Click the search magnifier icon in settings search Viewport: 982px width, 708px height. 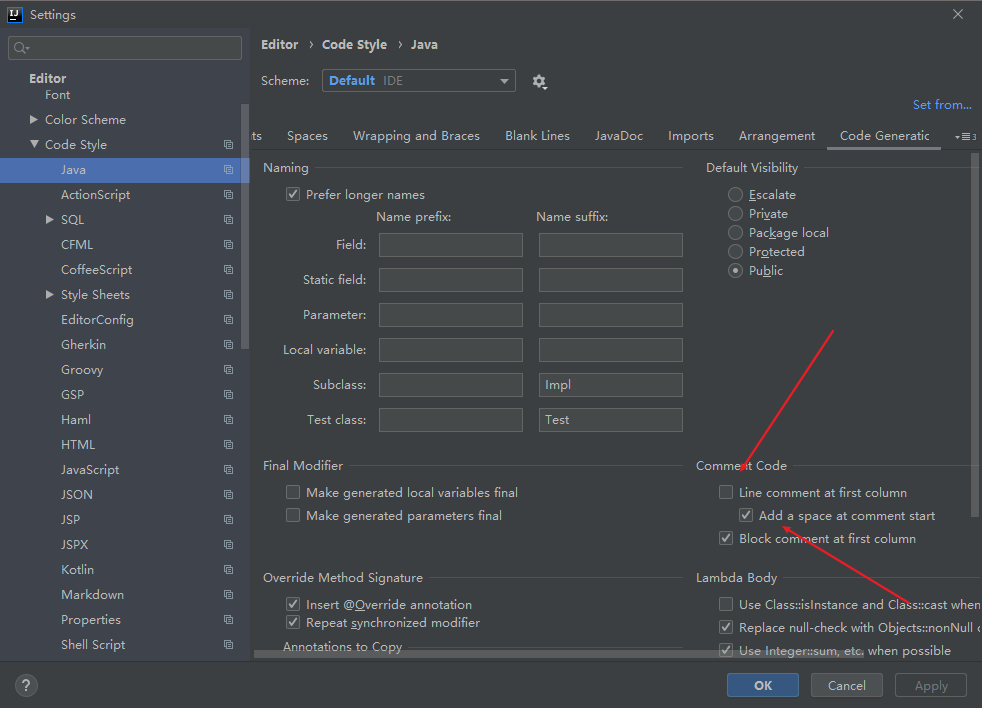coord(21,48)
